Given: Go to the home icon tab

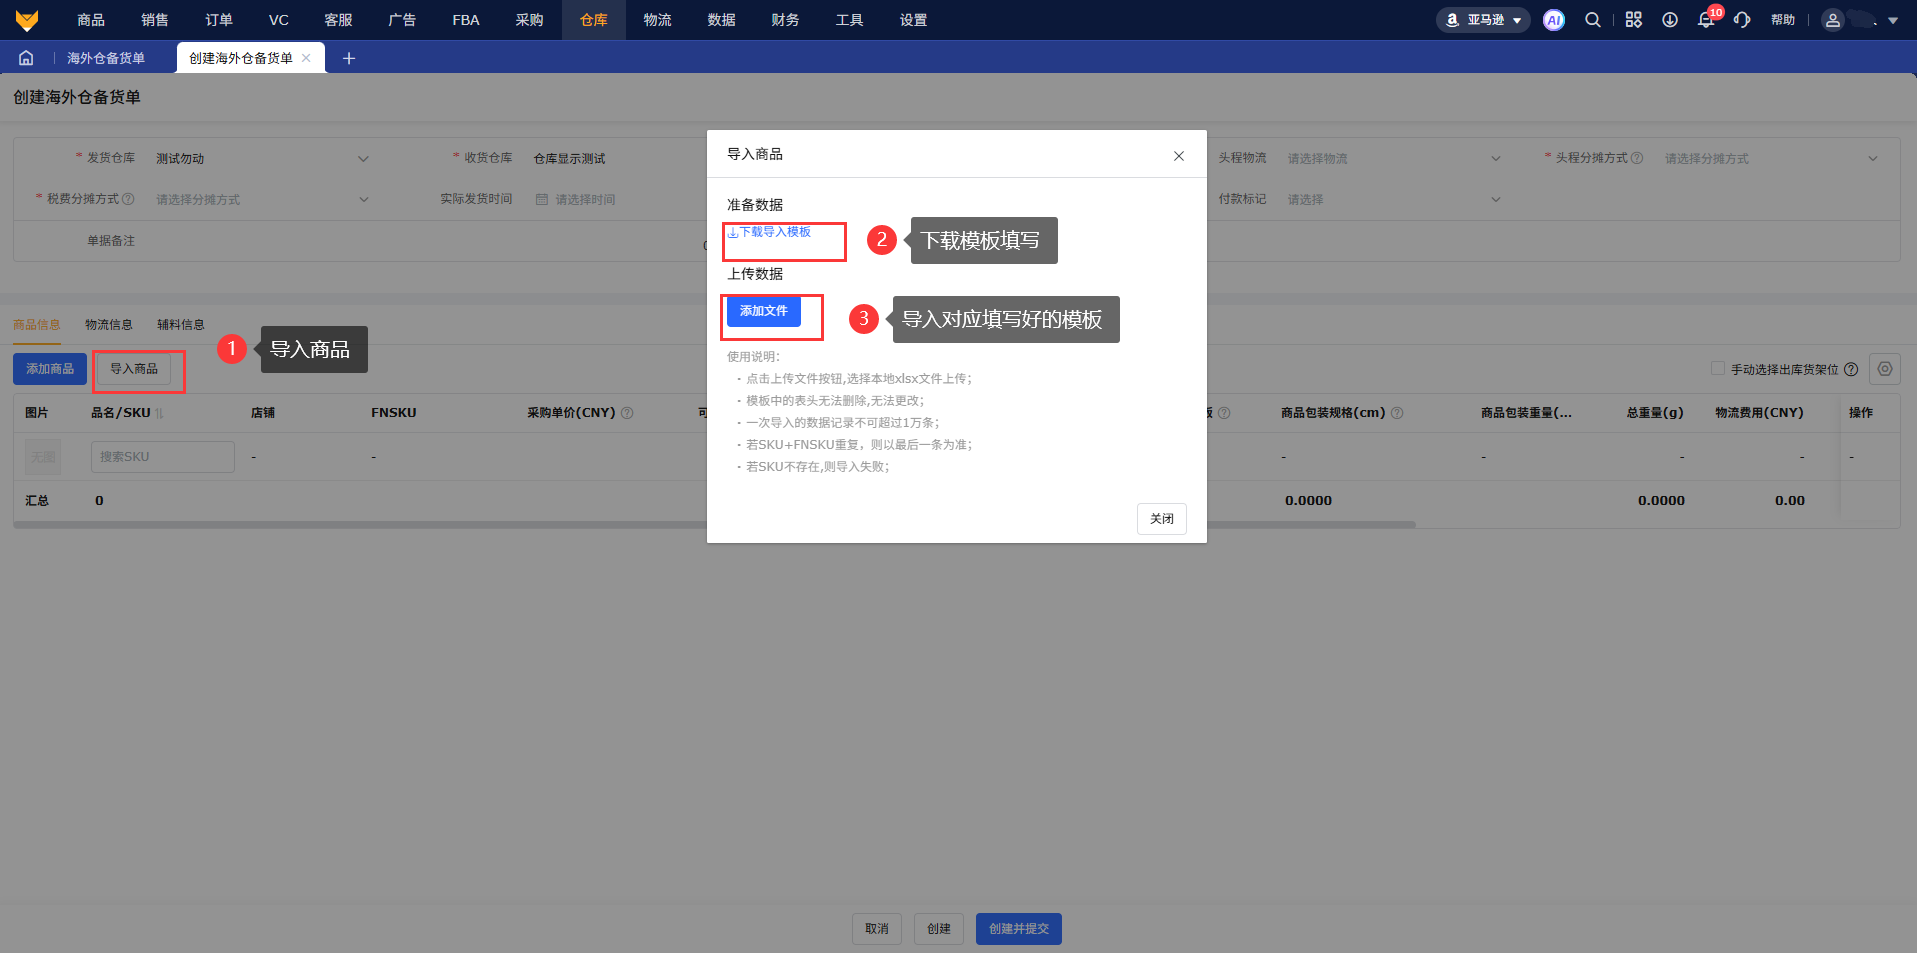Looking at the screenshot, I should coord(26,58).
